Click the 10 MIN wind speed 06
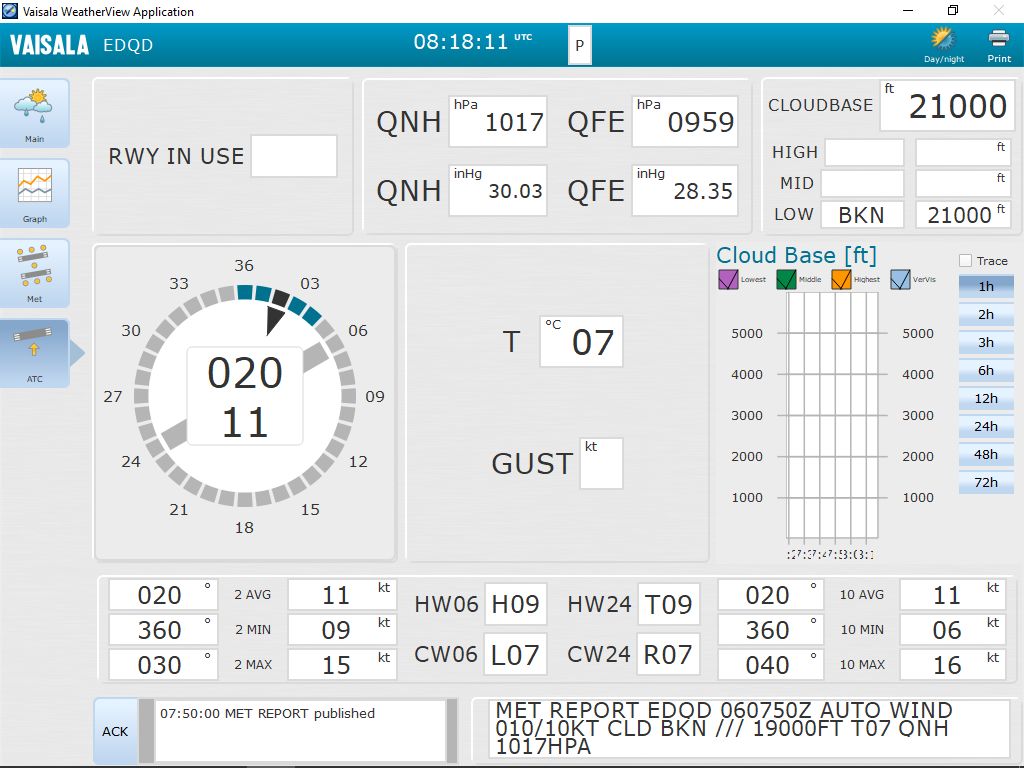 (x=953, y=630)
